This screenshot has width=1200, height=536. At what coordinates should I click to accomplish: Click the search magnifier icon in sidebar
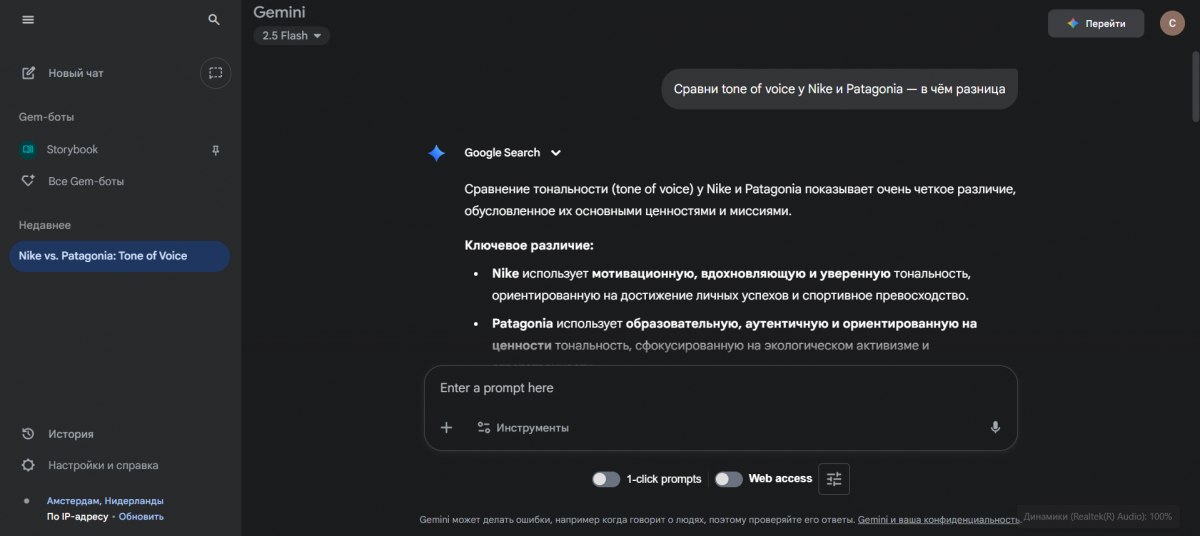pyautogui.click(x=214, y=19)
